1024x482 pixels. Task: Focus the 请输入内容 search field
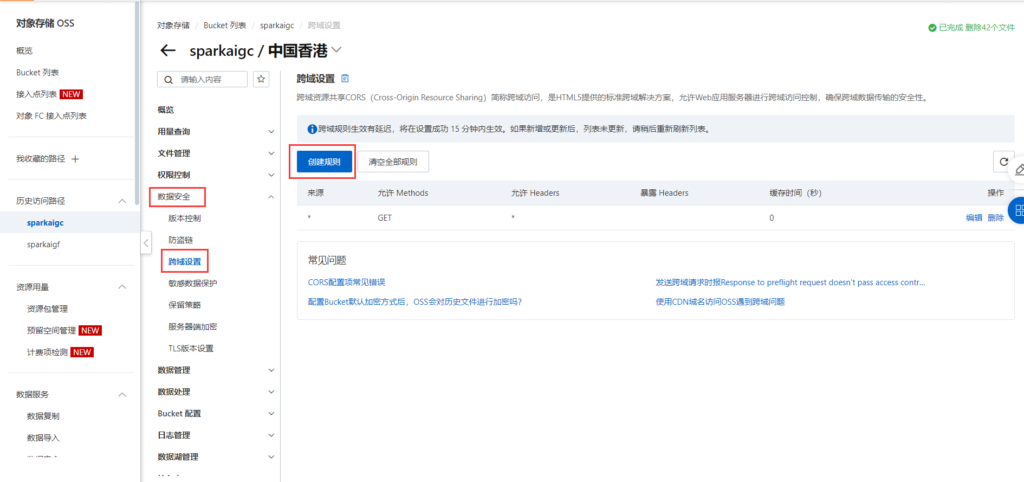coord(203,79)
